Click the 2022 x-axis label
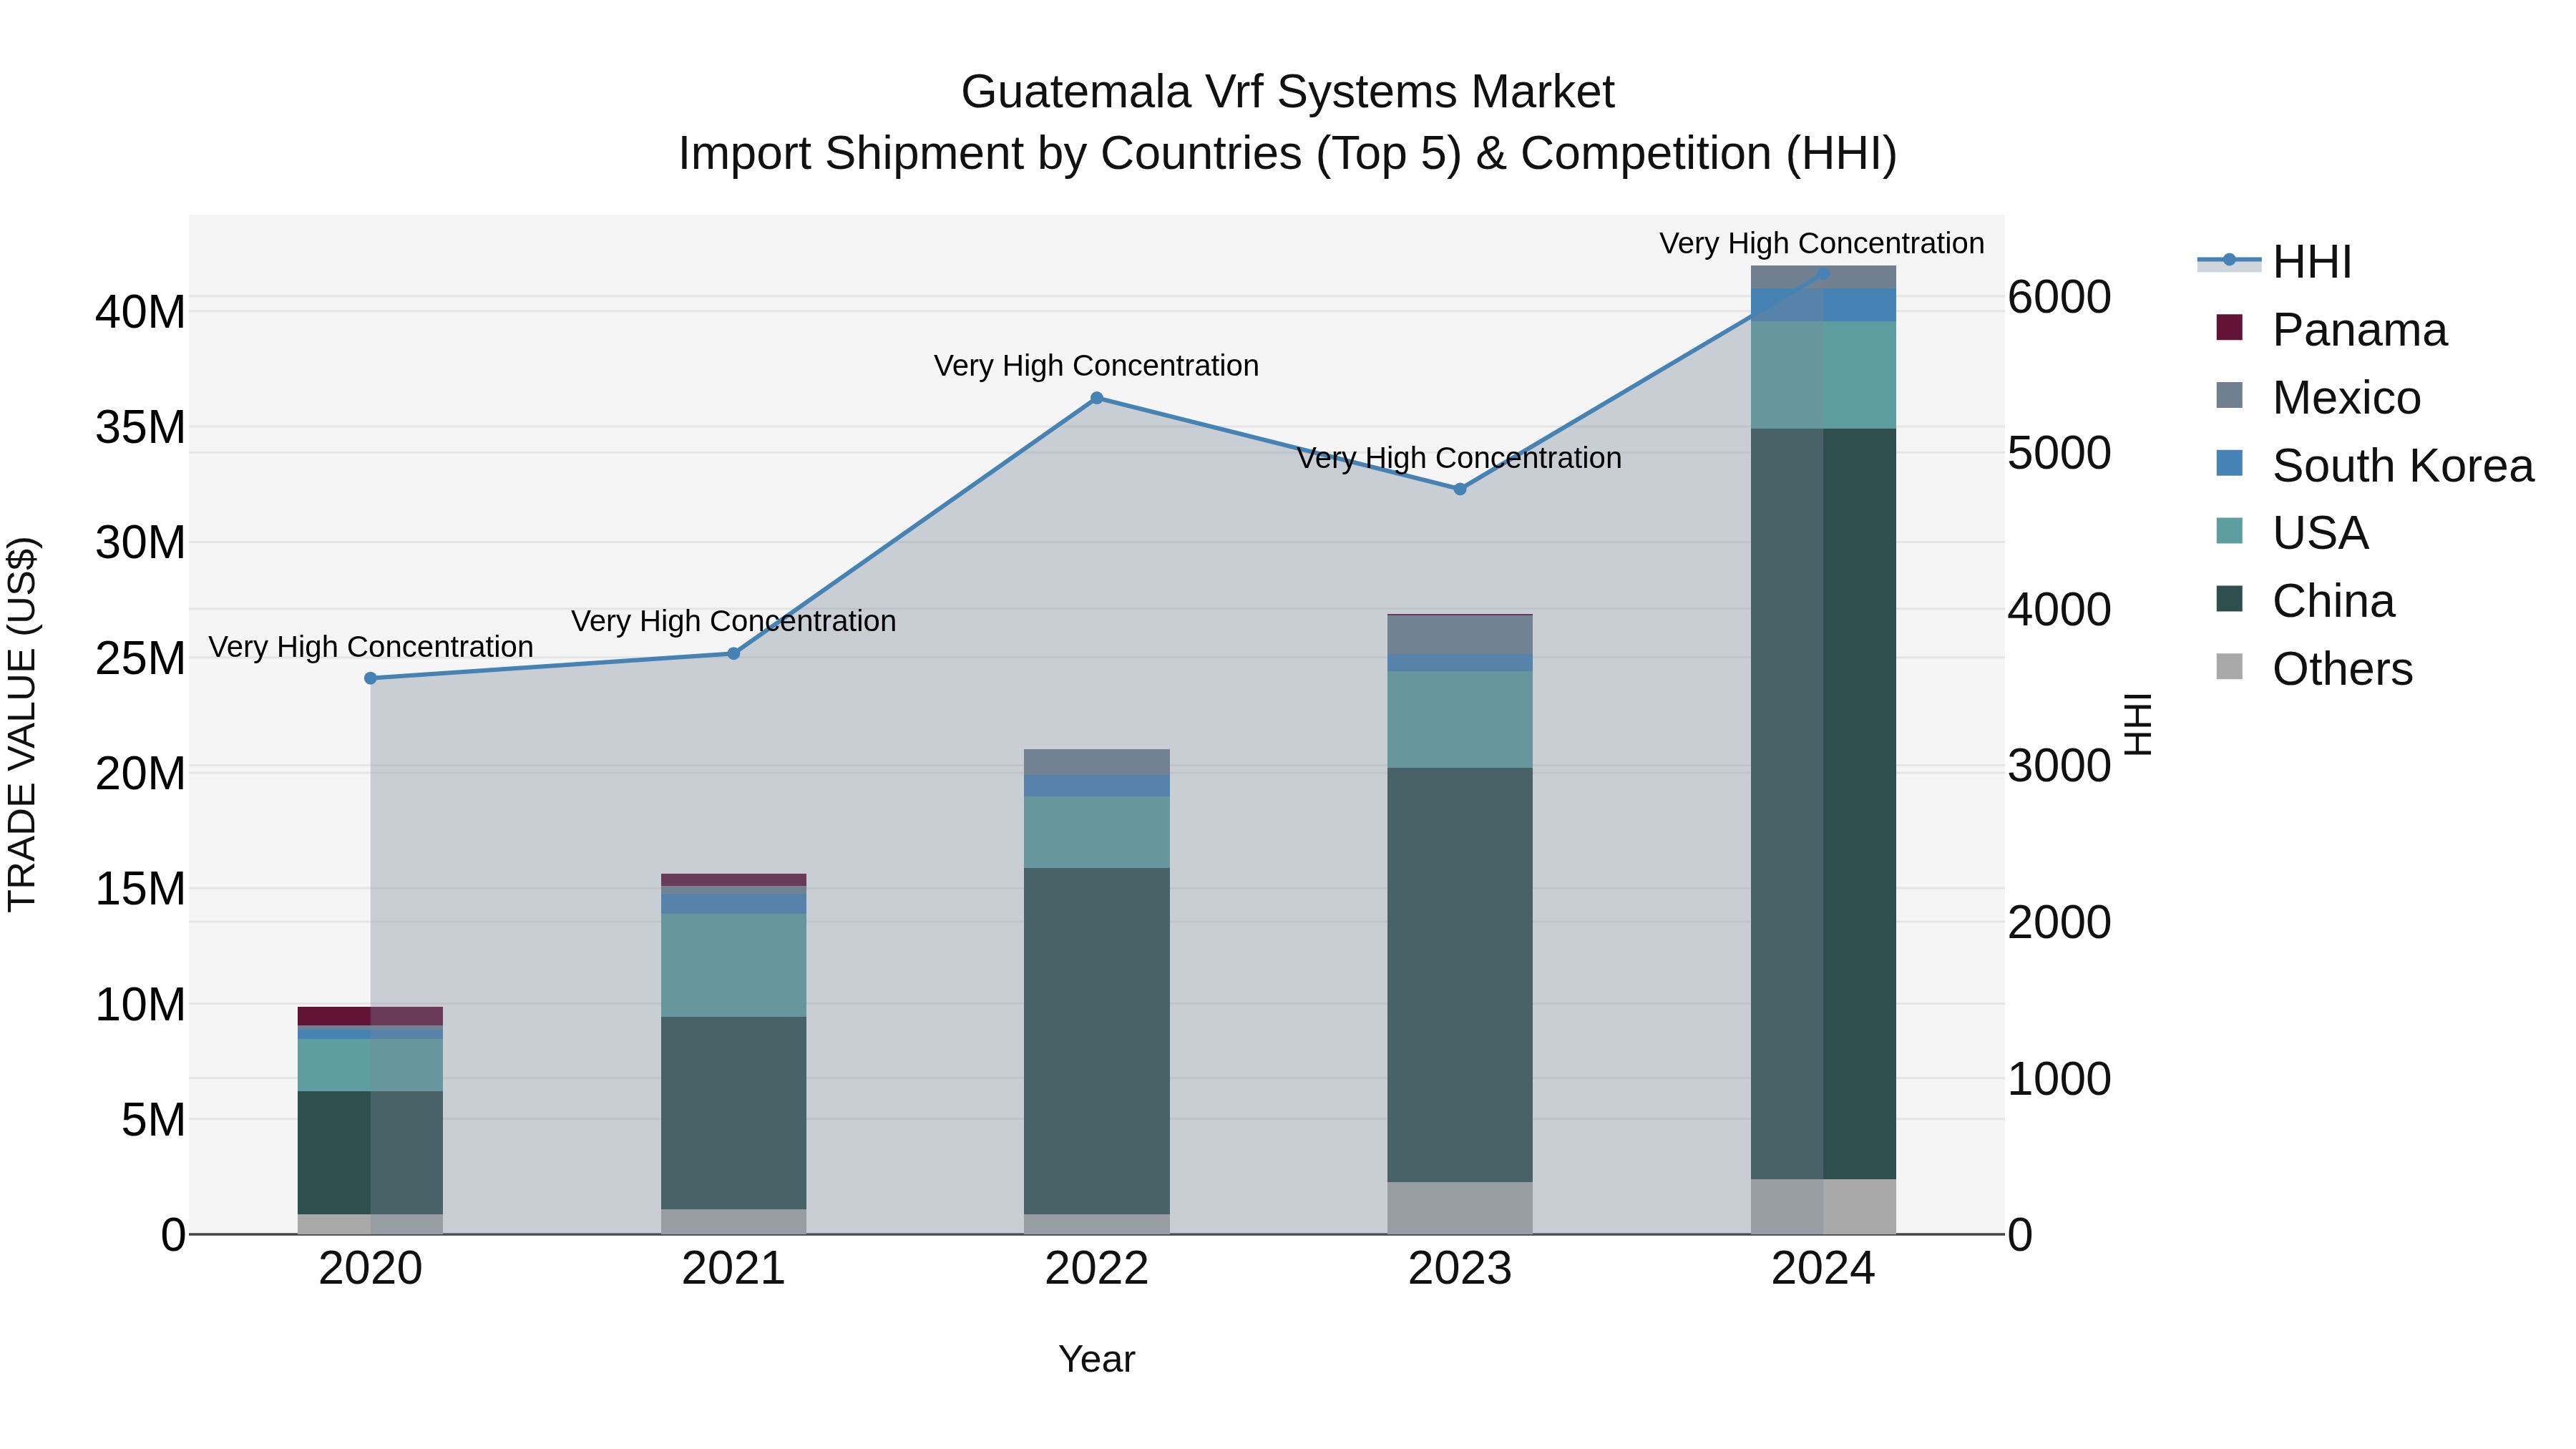2576x1449 pixels. coord(1097,1269)
